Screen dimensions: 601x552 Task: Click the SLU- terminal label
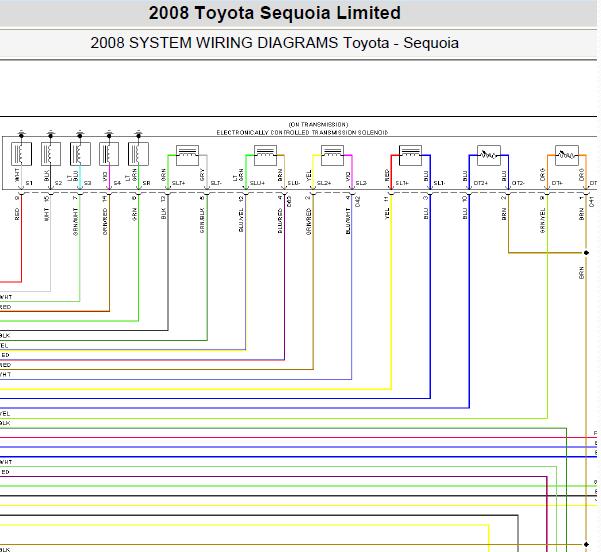294,183
